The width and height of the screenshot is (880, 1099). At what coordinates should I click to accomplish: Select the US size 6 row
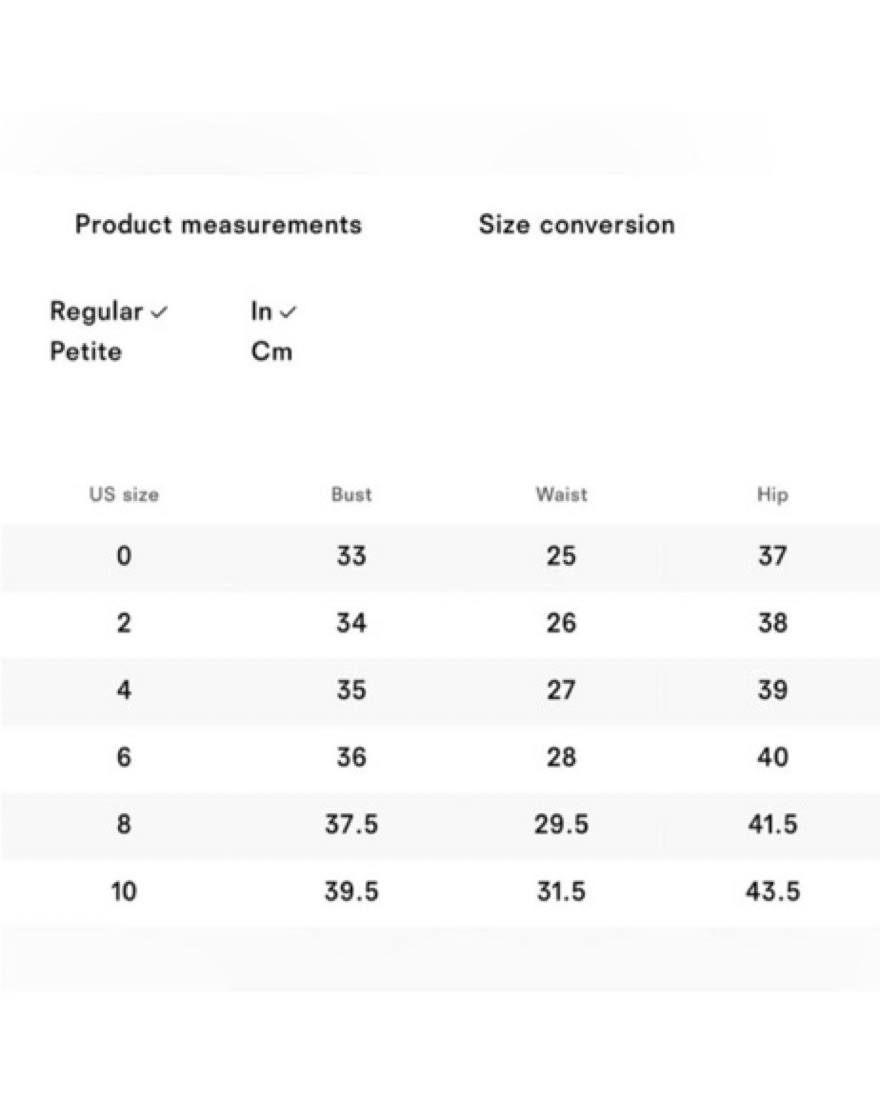(x=440, y=758)
